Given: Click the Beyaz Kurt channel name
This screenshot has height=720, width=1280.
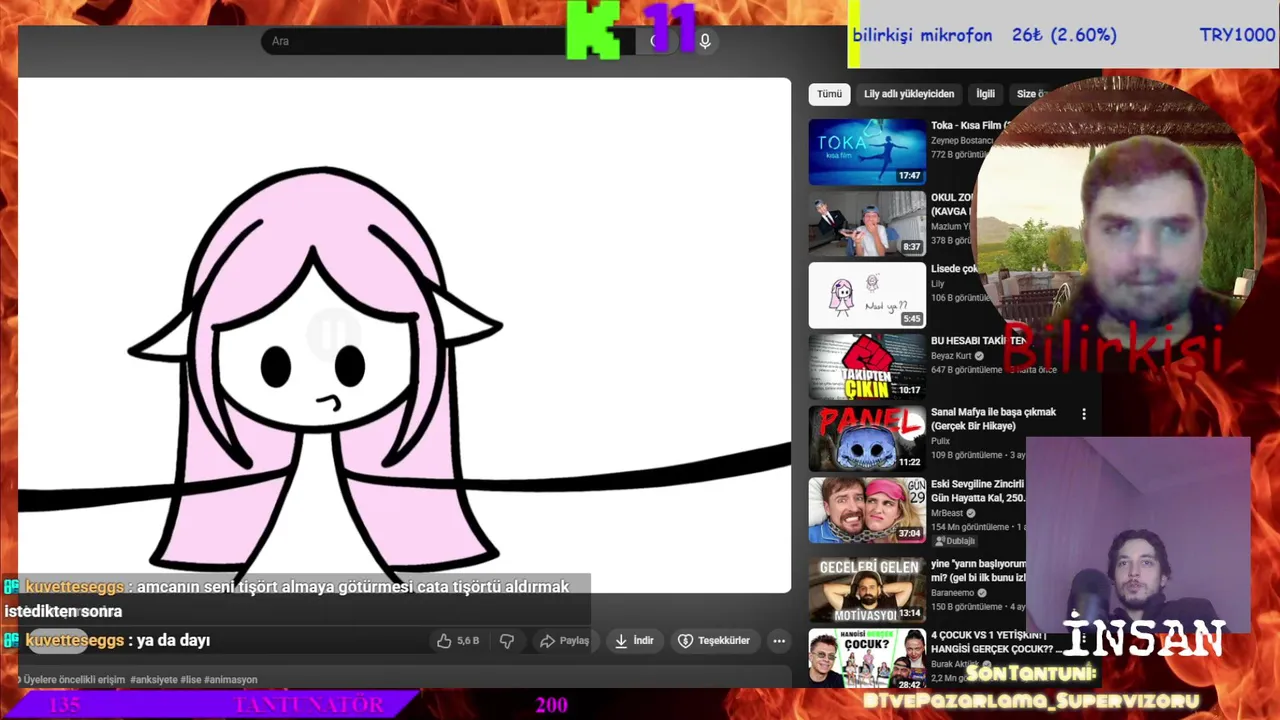Looking at the screenshot, I should click(x=952, y=356).
